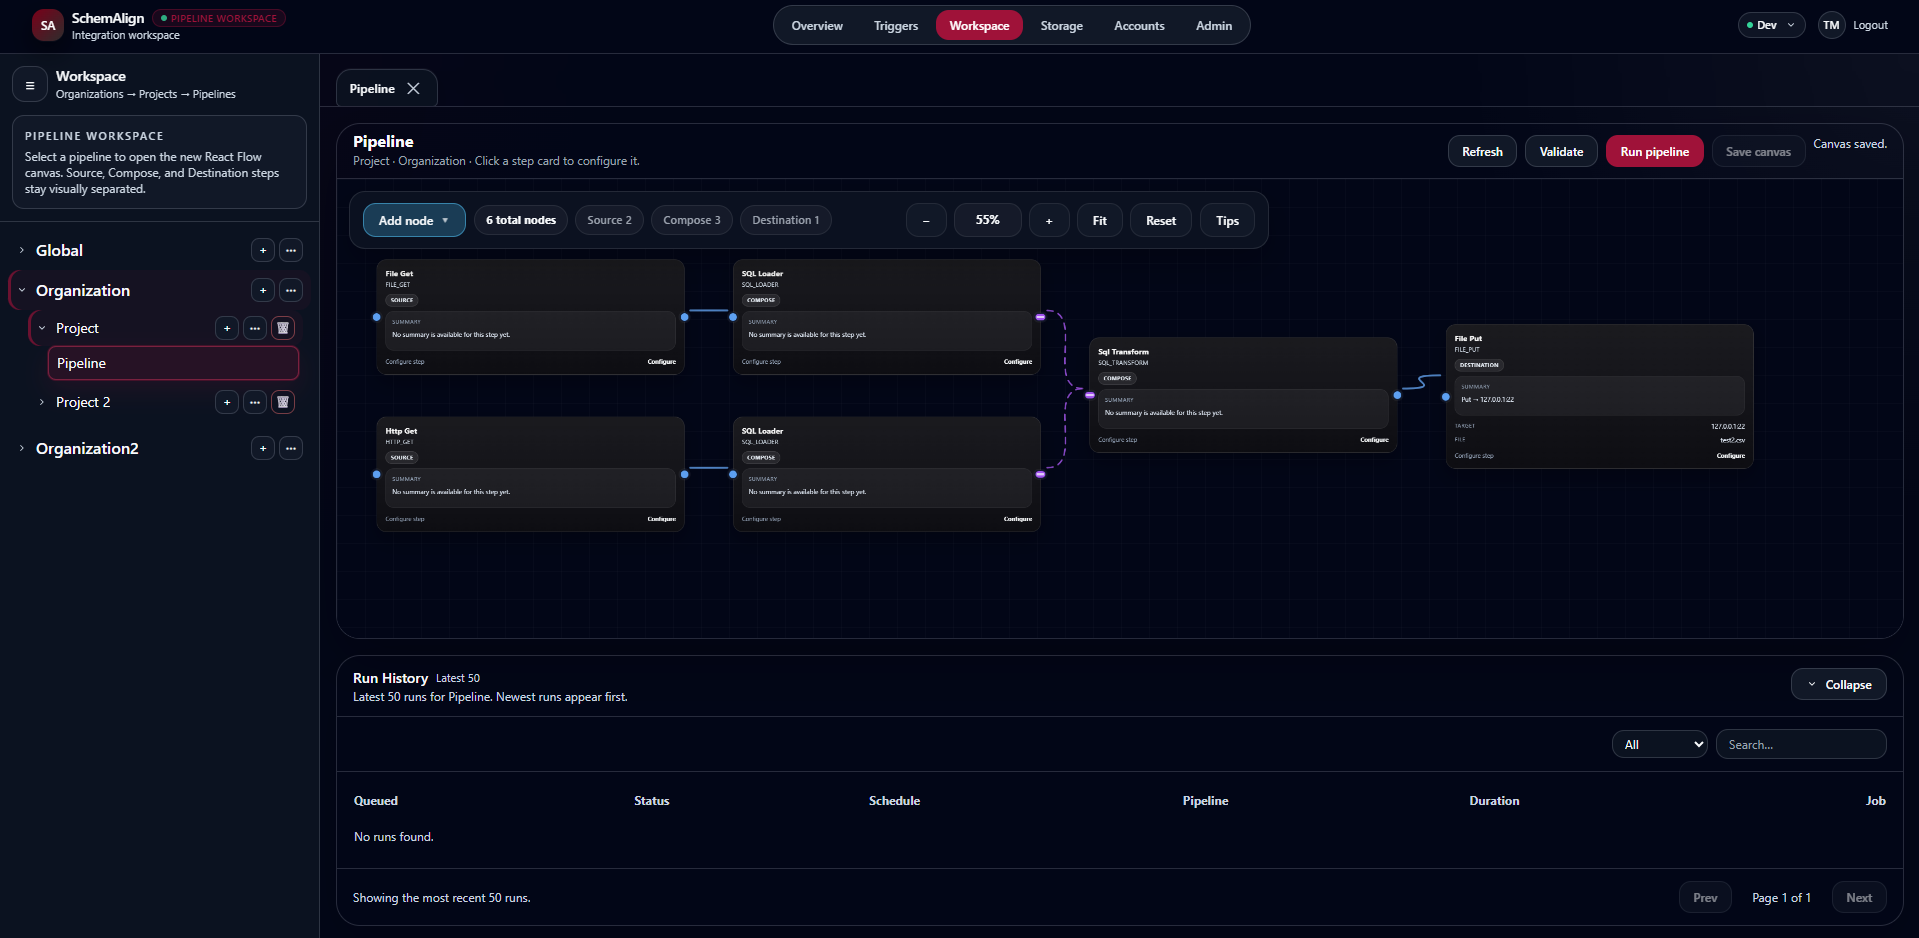The height and width of the screenshot is (938, 1919).
Task: Click Run pipeline button
Action: [x=1654, y=152]
